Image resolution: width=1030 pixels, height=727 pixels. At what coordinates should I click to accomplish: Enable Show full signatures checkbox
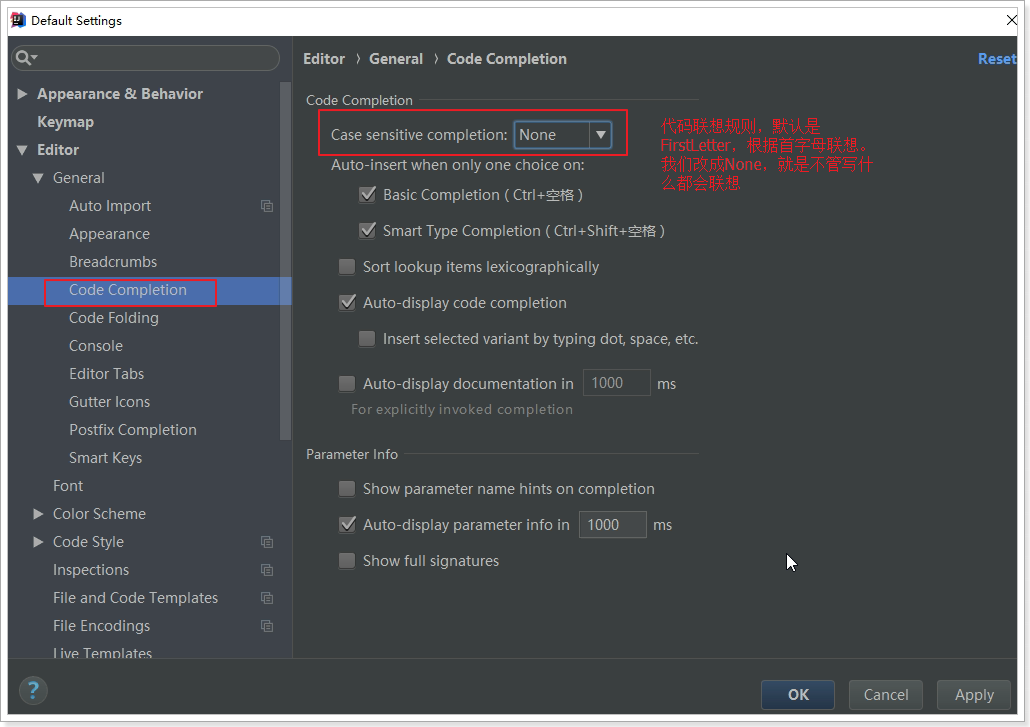(x=347, y=561)
